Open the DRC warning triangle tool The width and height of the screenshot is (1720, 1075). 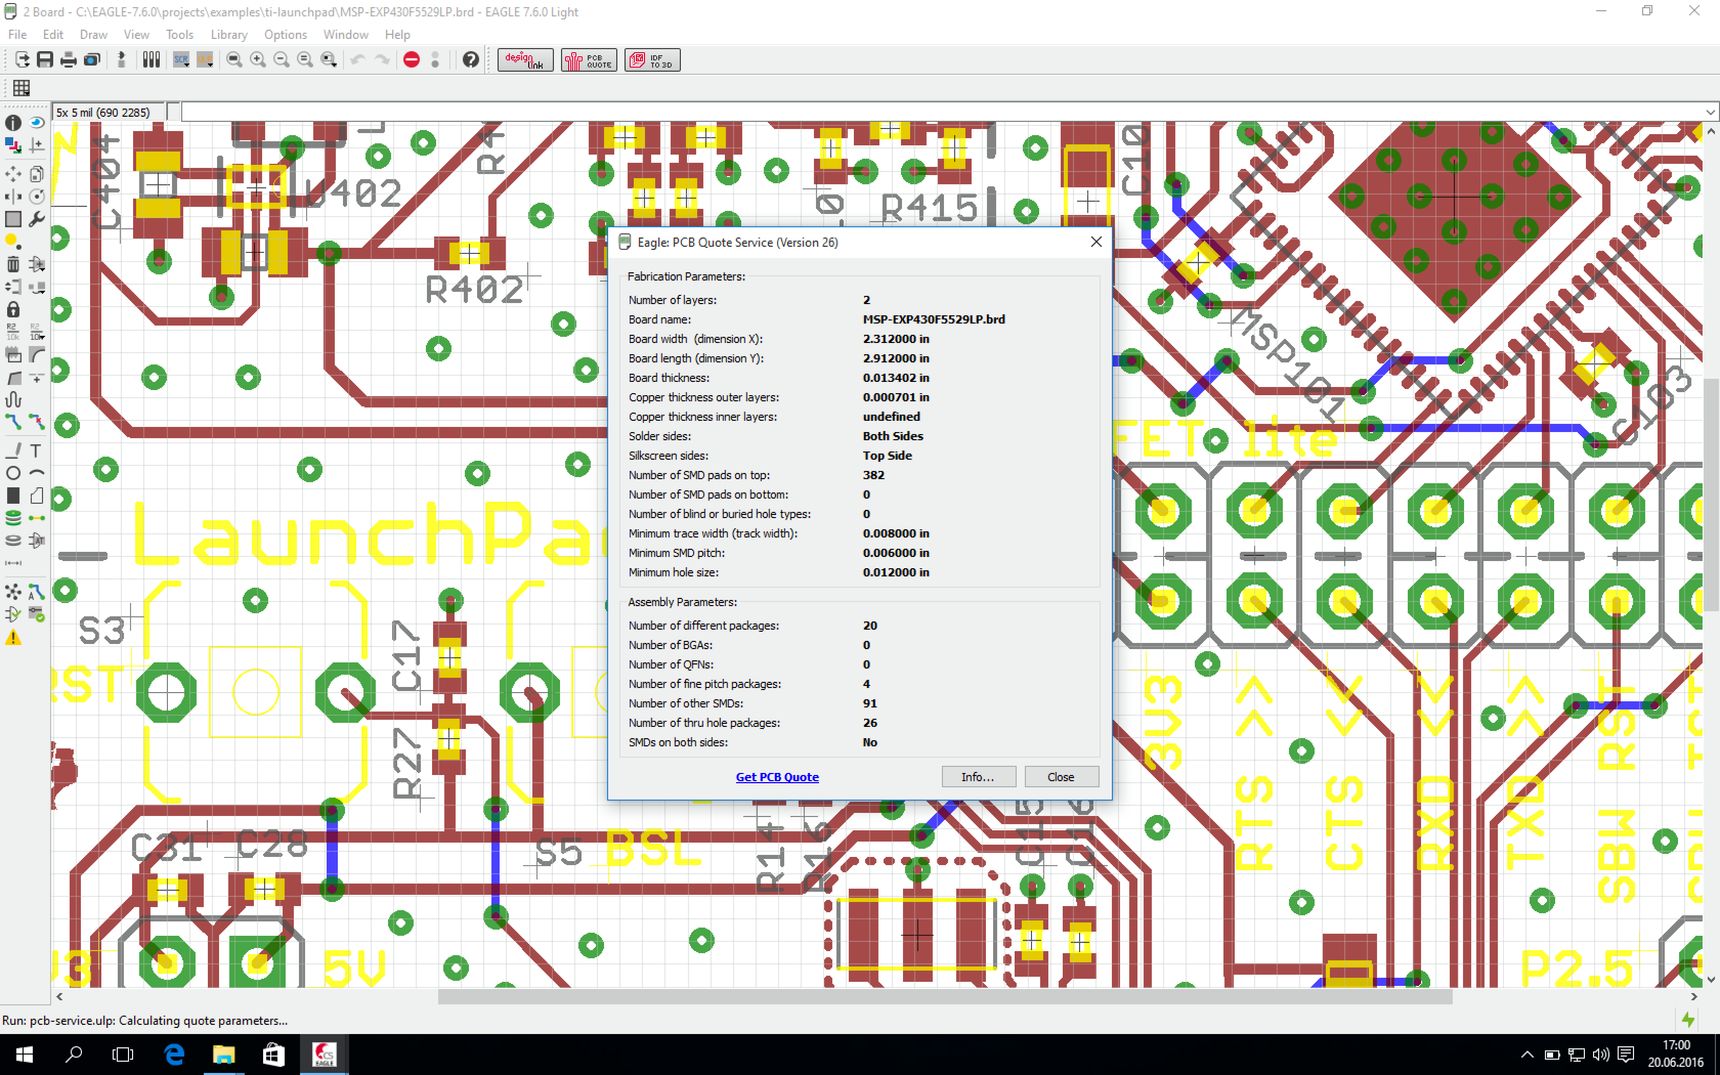13,637
